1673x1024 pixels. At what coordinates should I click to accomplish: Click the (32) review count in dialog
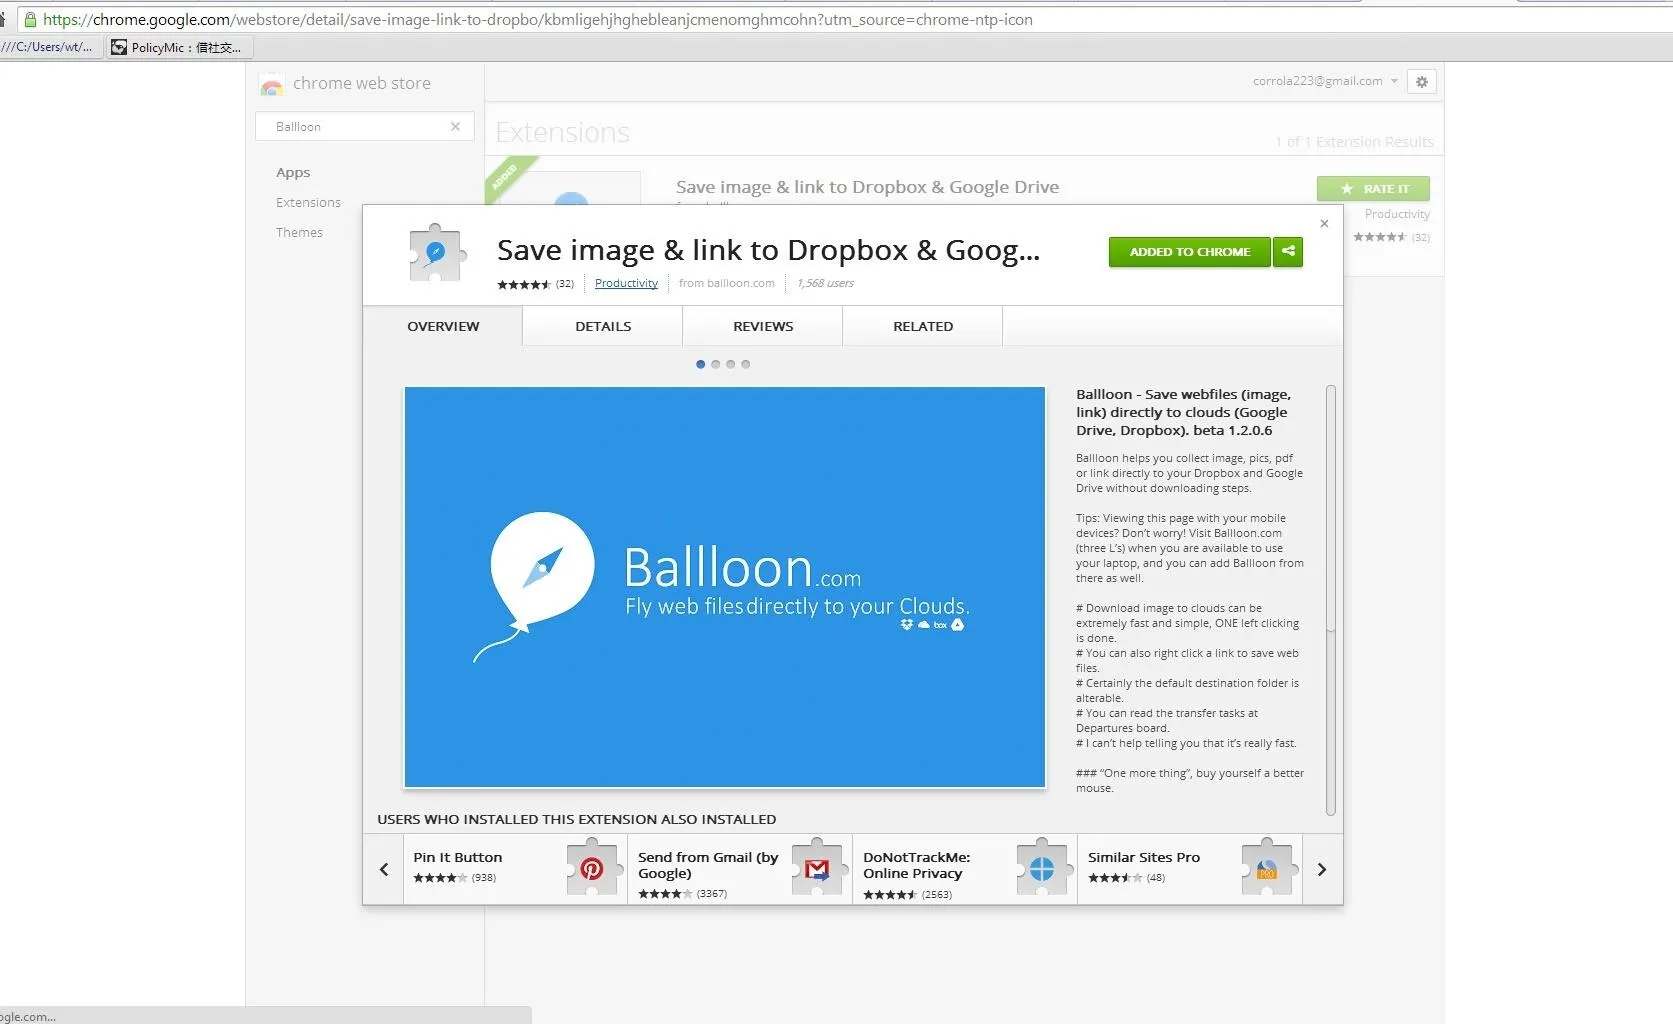tap(565, 284)
